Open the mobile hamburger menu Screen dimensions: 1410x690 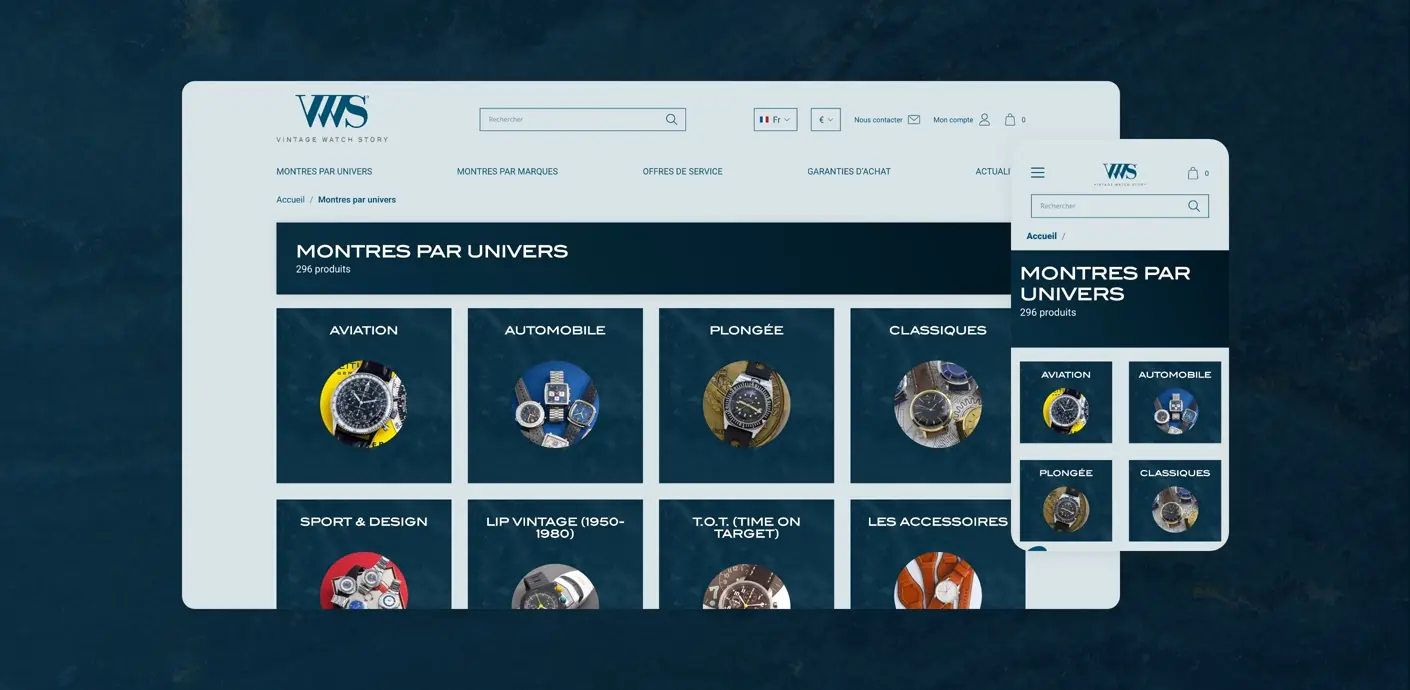tap(1037, 173)
